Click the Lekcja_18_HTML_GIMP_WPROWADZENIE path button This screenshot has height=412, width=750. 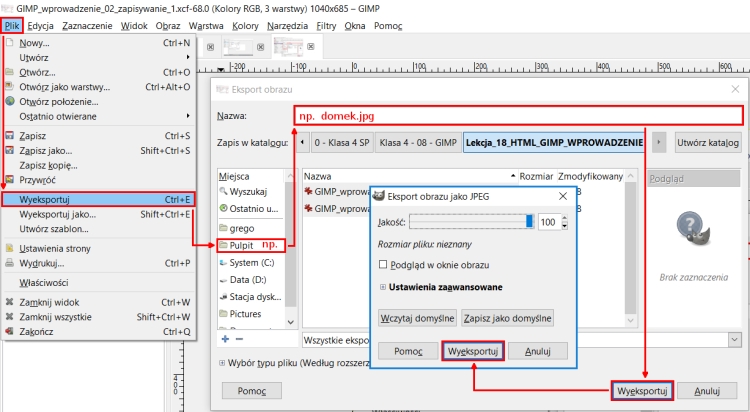554,143
